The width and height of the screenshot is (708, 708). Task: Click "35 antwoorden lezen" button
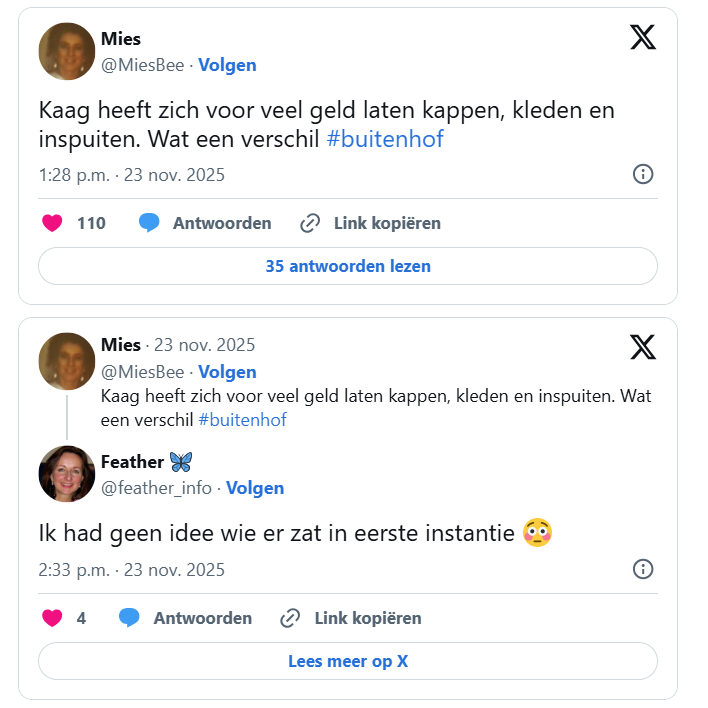[x=347, y=266]
